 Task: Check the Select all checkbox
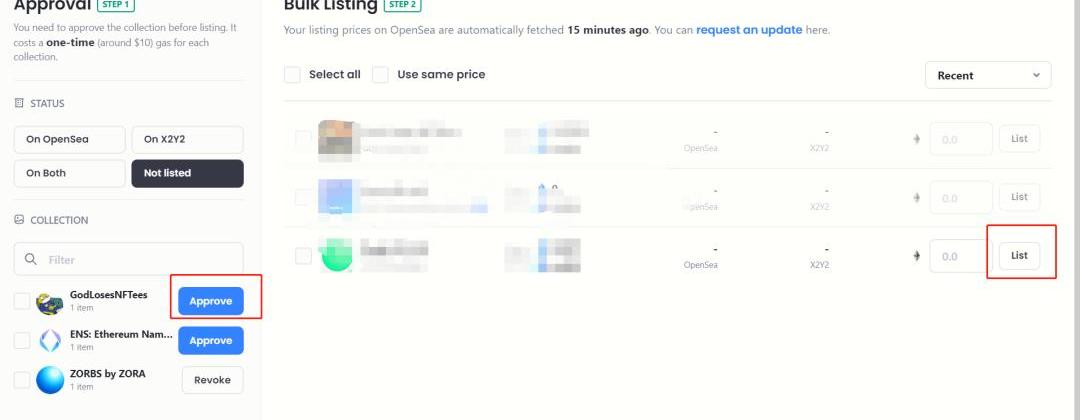click(292, 75)
